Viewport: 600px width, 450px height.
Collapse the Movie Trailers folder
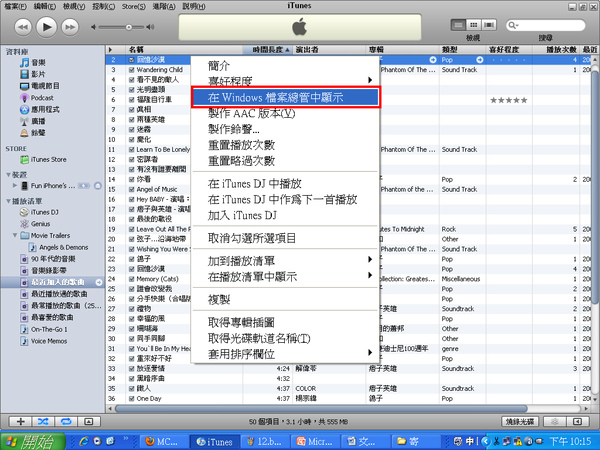15,235
